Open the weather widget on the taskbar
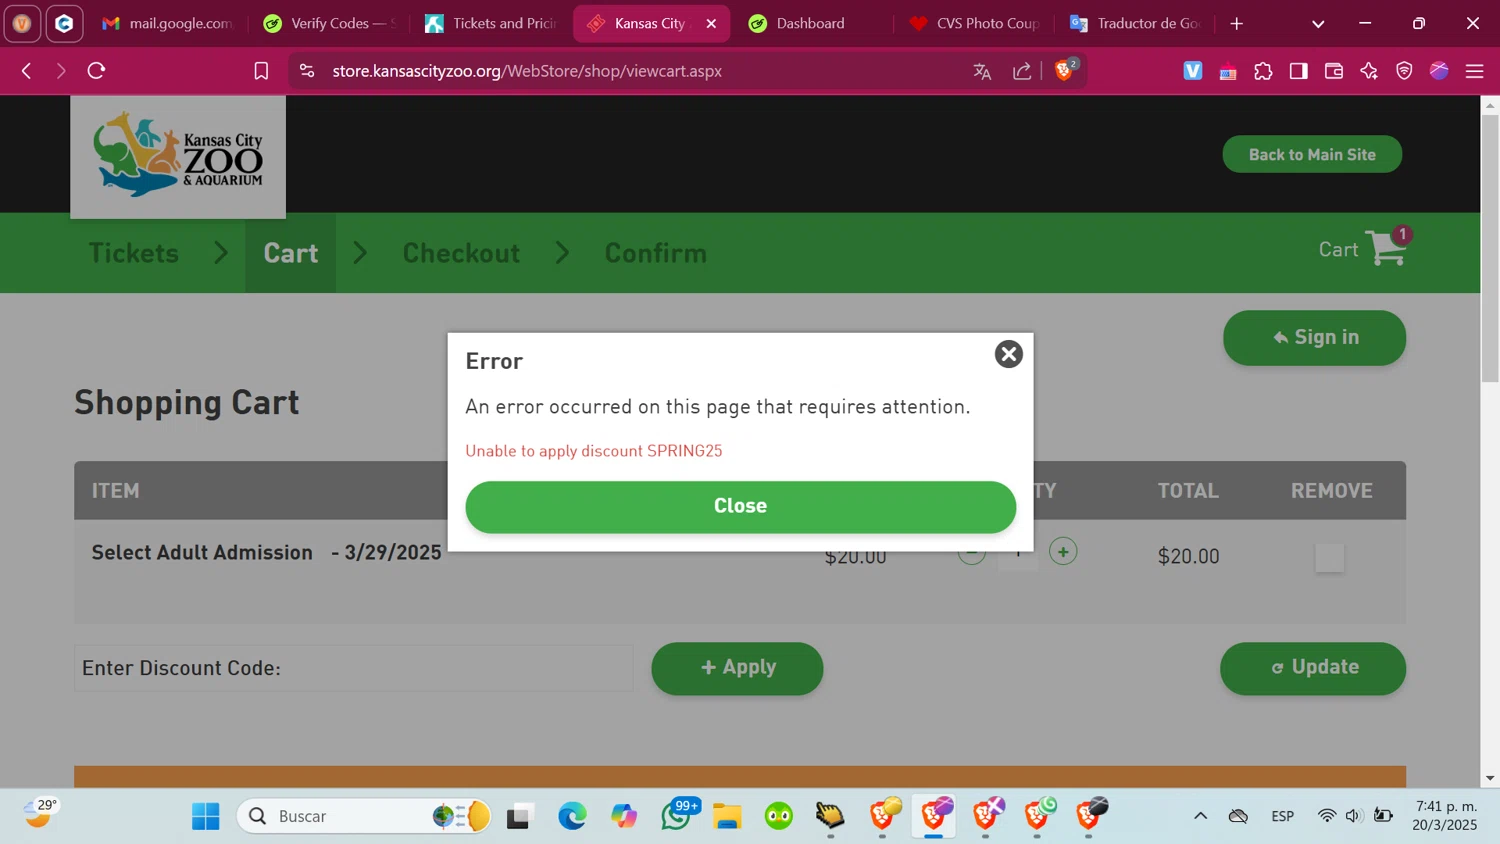The width and height of the screenshot is (1500, 844). [40, 814]
